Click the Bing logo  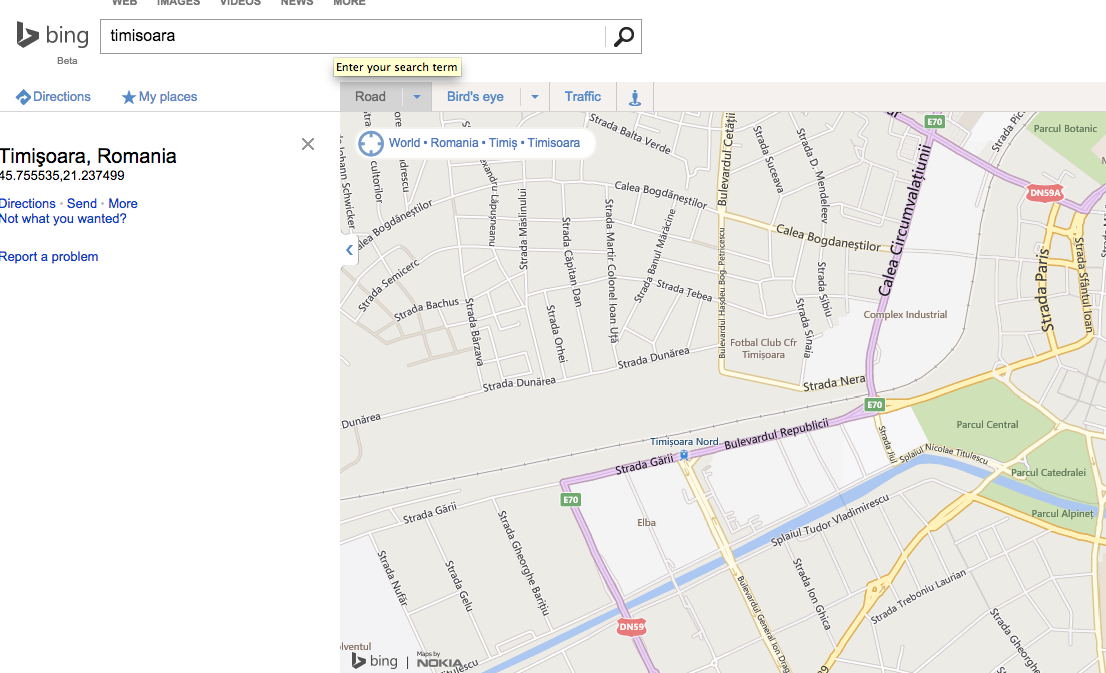click(53, 35)
